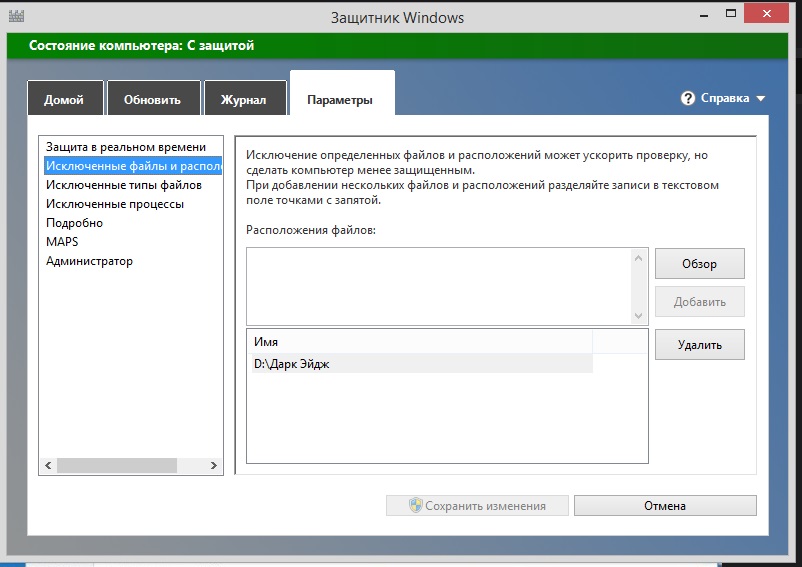Click the file locations text field
Image resolution: width=802 pixels, height=567 pixels.
pyautogui.click(x=440, y=286)
